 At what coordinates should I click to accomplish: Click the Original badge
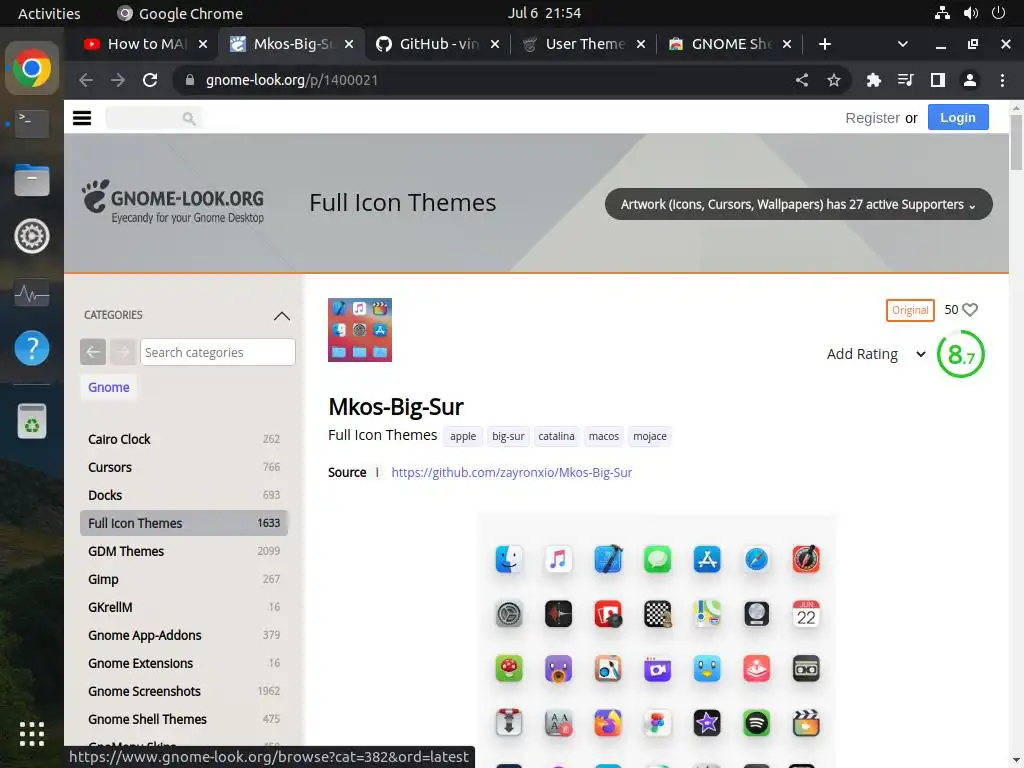point(910,310)
